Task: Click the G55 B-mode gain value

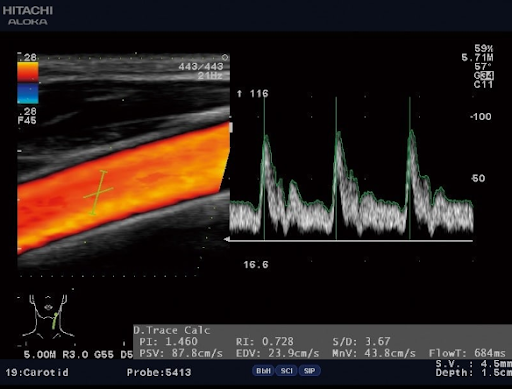Action: [104, 354]
